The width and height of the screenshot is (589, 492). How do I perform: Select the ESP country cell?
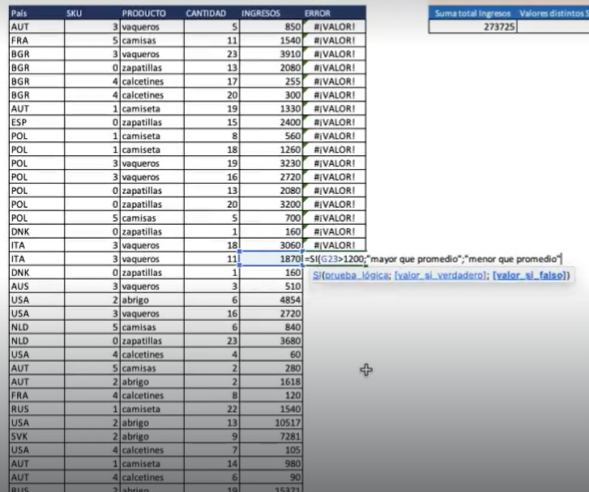pyautogui.click(x=37, y=122)
